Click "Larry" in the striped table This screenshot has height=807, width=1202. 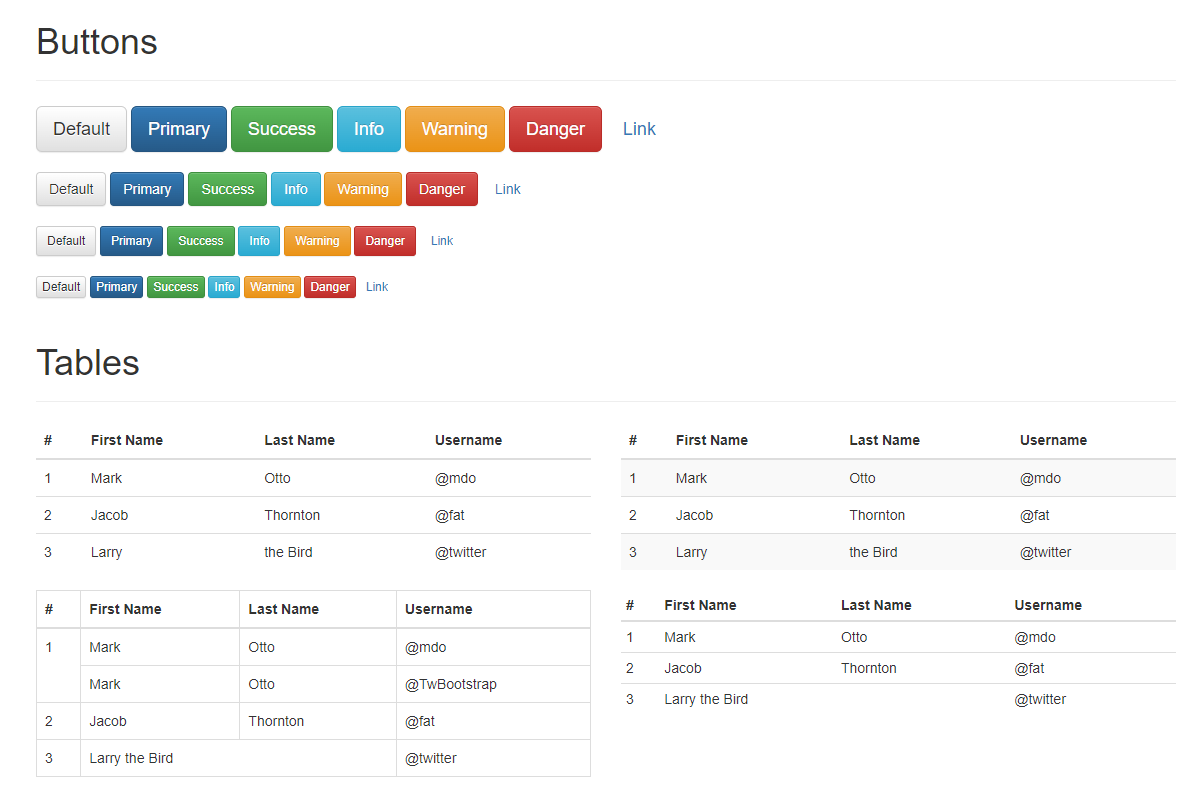point(692,552)
